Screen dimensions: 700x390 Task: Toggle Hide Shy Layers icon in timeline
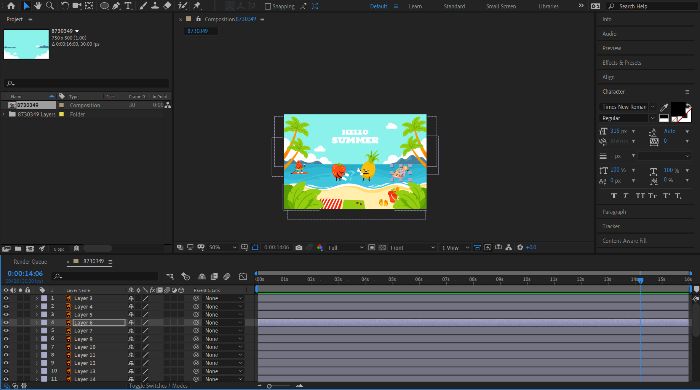pyautogui.click(x=202, y=277)
